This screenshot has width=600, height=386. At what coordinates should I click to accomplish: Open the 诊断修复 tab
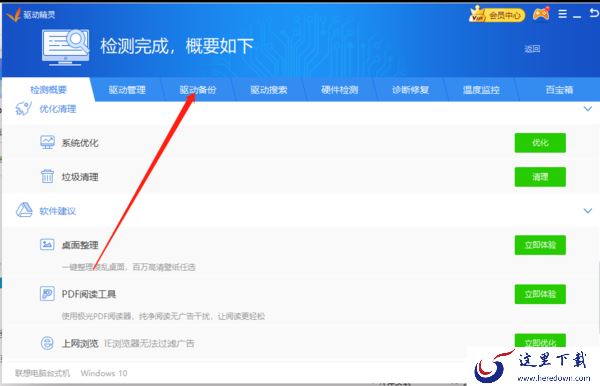pyautogui.click(x=410, y=90)
